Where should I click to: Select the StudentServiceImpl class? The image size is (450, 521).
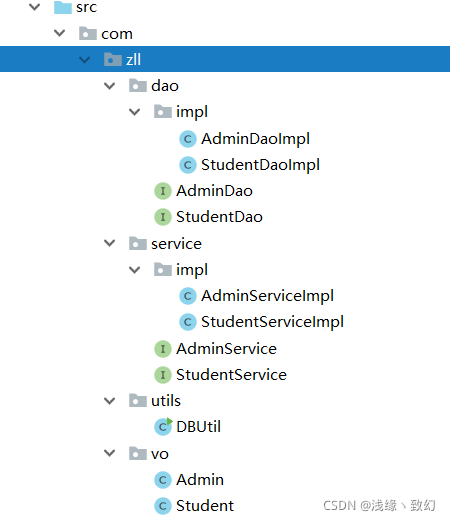(x=272, y=322)
